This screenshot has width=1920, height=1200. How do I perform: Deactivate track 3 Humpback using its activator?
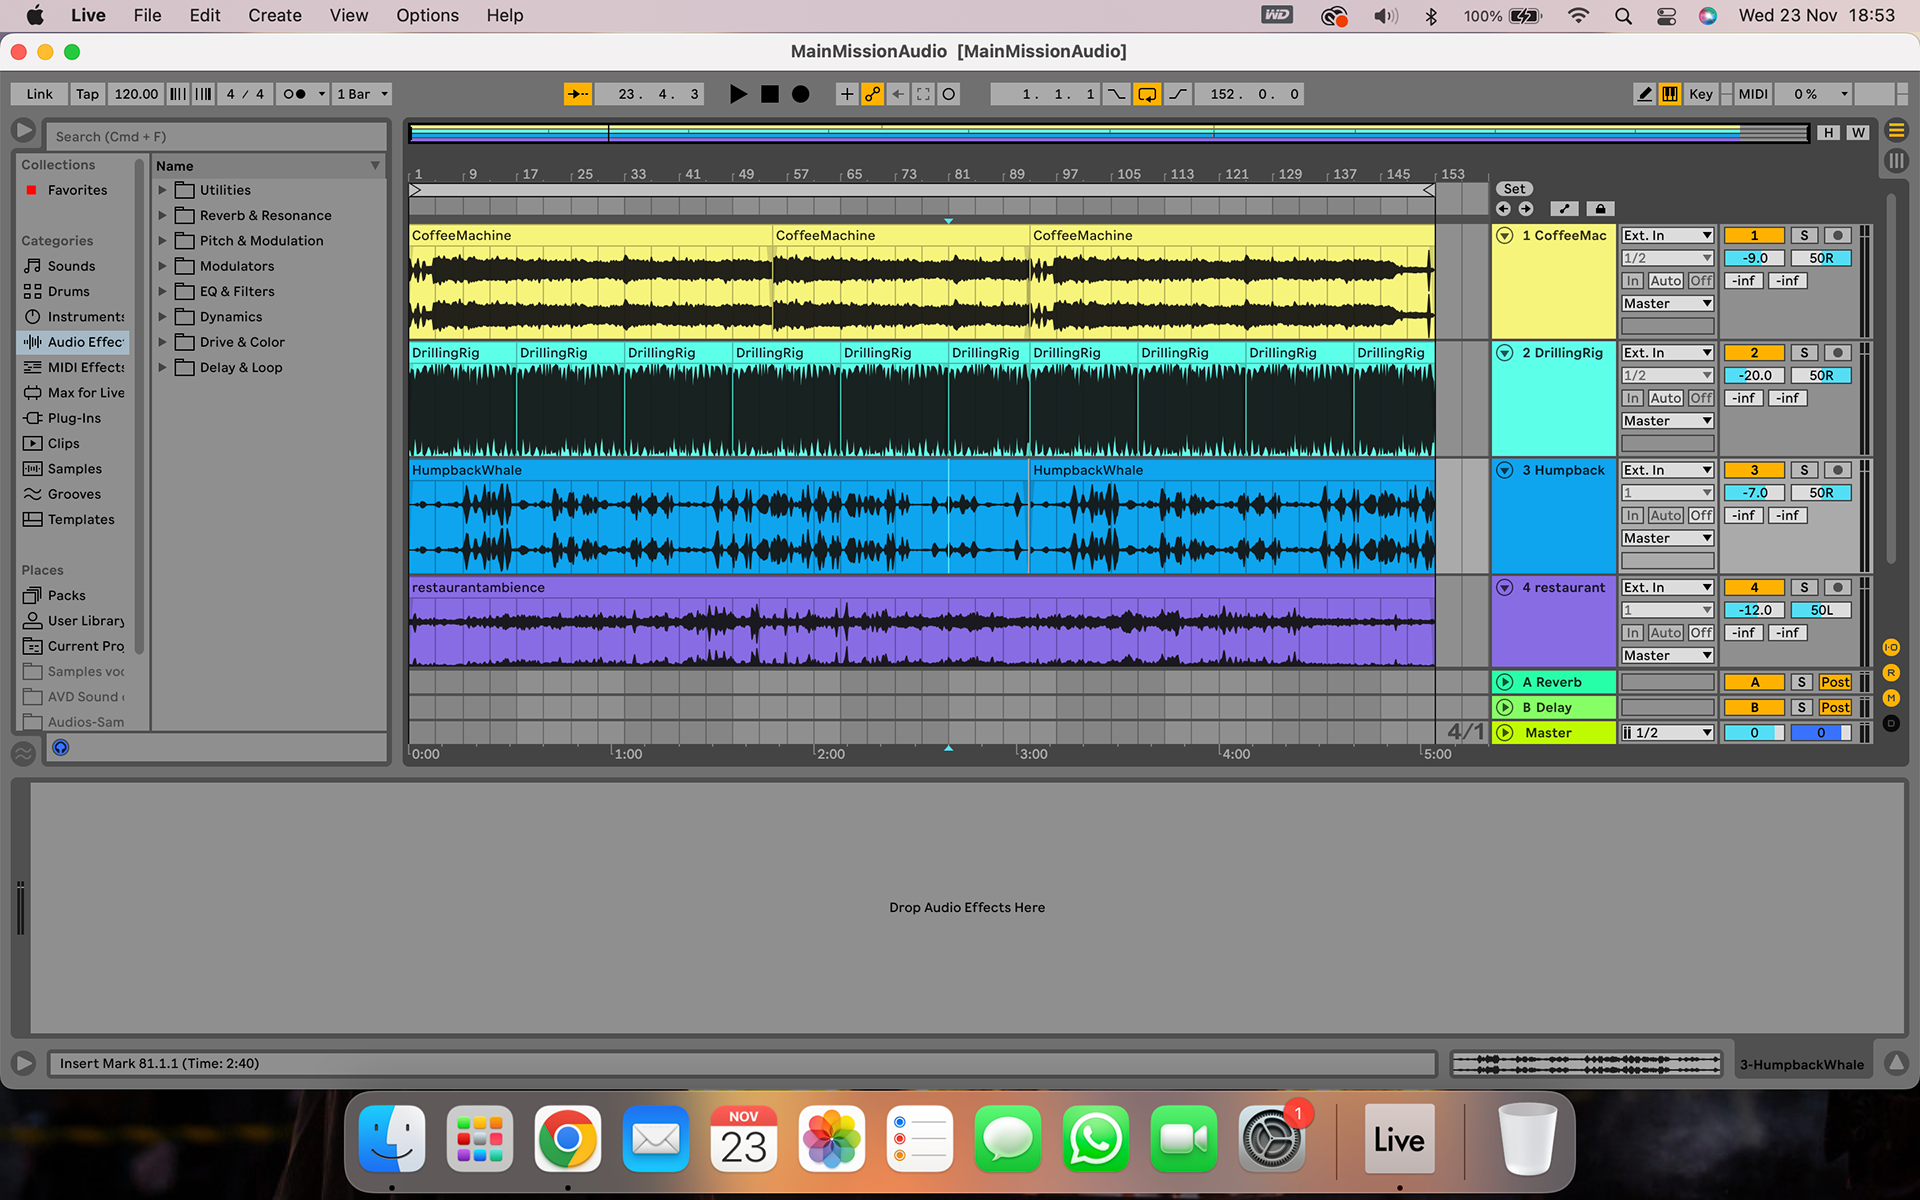coord(1754,470)
